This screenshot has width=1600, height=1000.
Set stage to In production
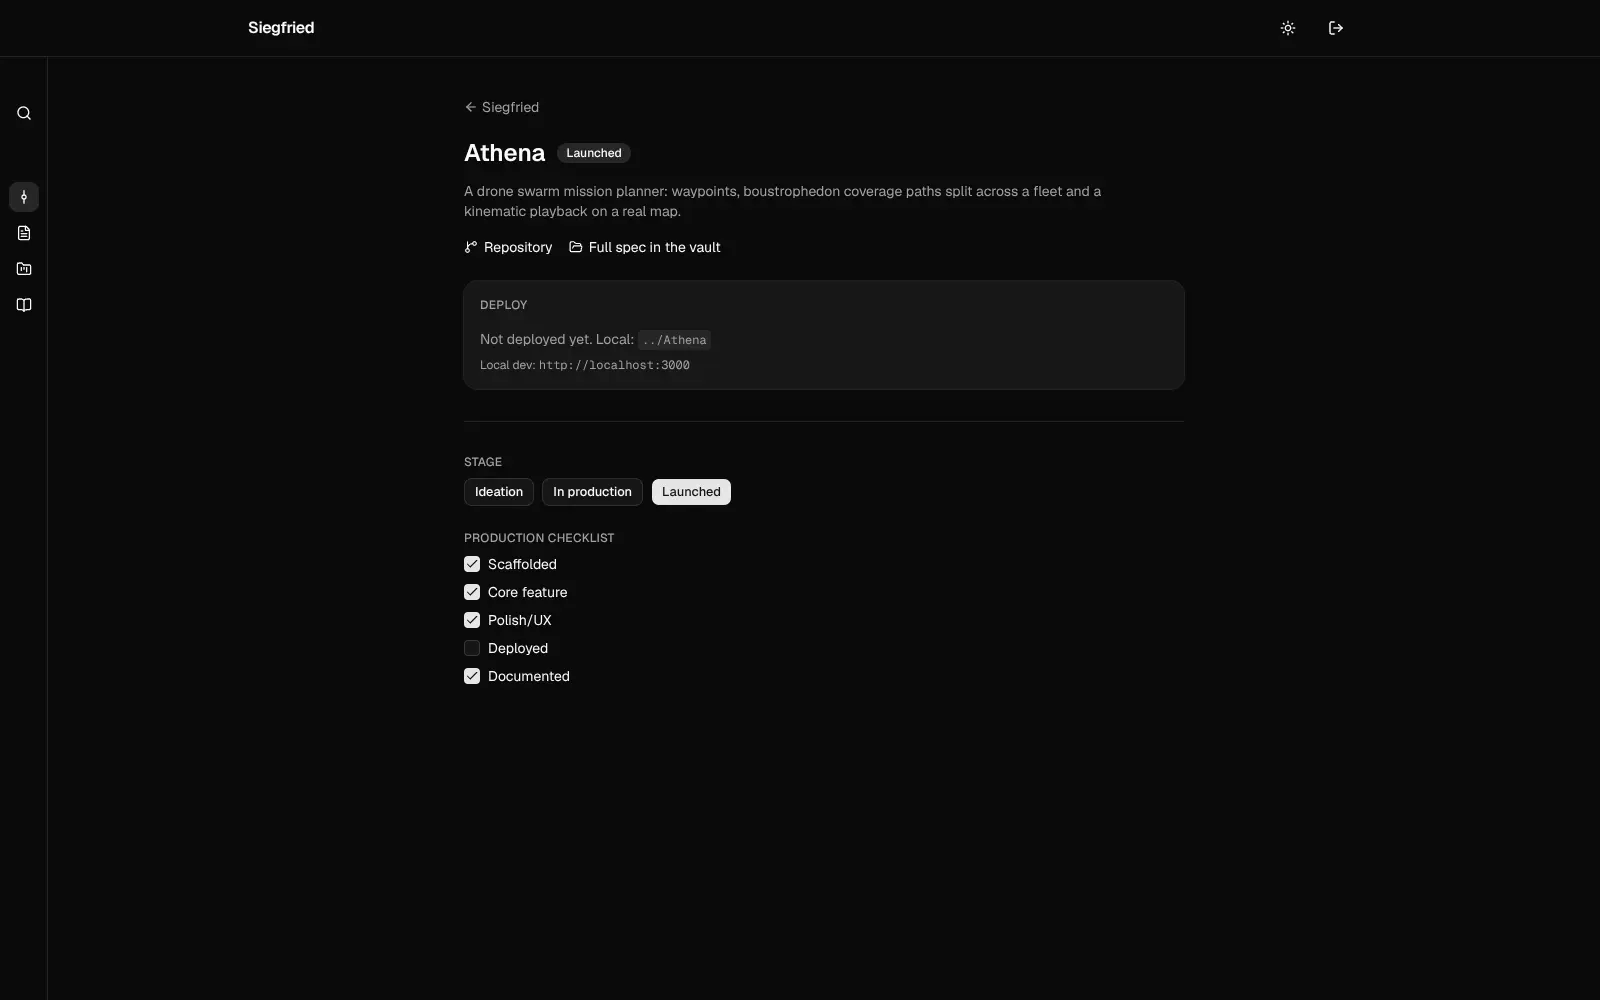click(592, 492)
